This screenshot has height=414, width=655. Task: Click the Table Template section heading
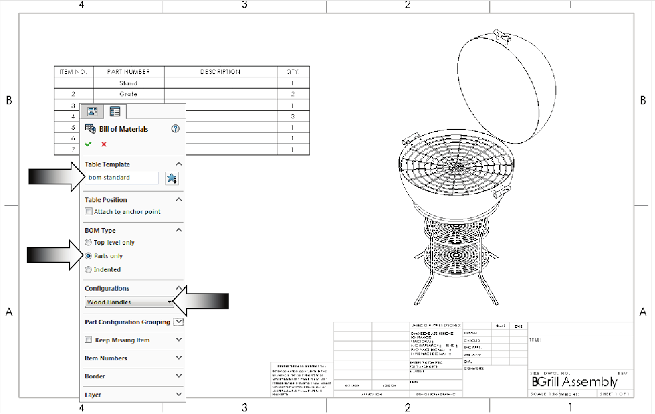coord(107,164)
